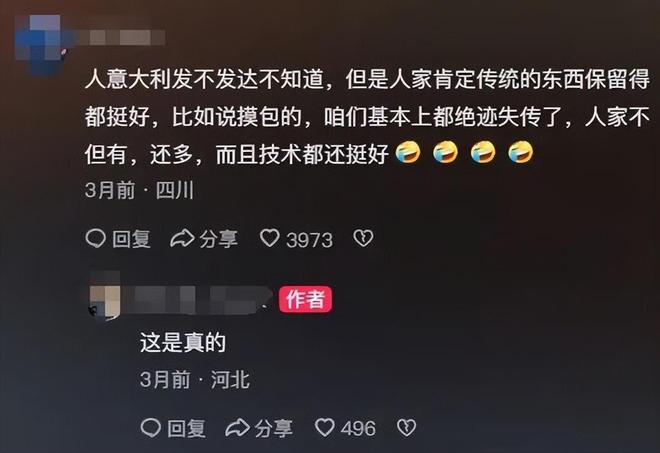Click the 回复 text on the author's reply
The width and height of the screenshot is (660, 453).
[x=186, y=428]
